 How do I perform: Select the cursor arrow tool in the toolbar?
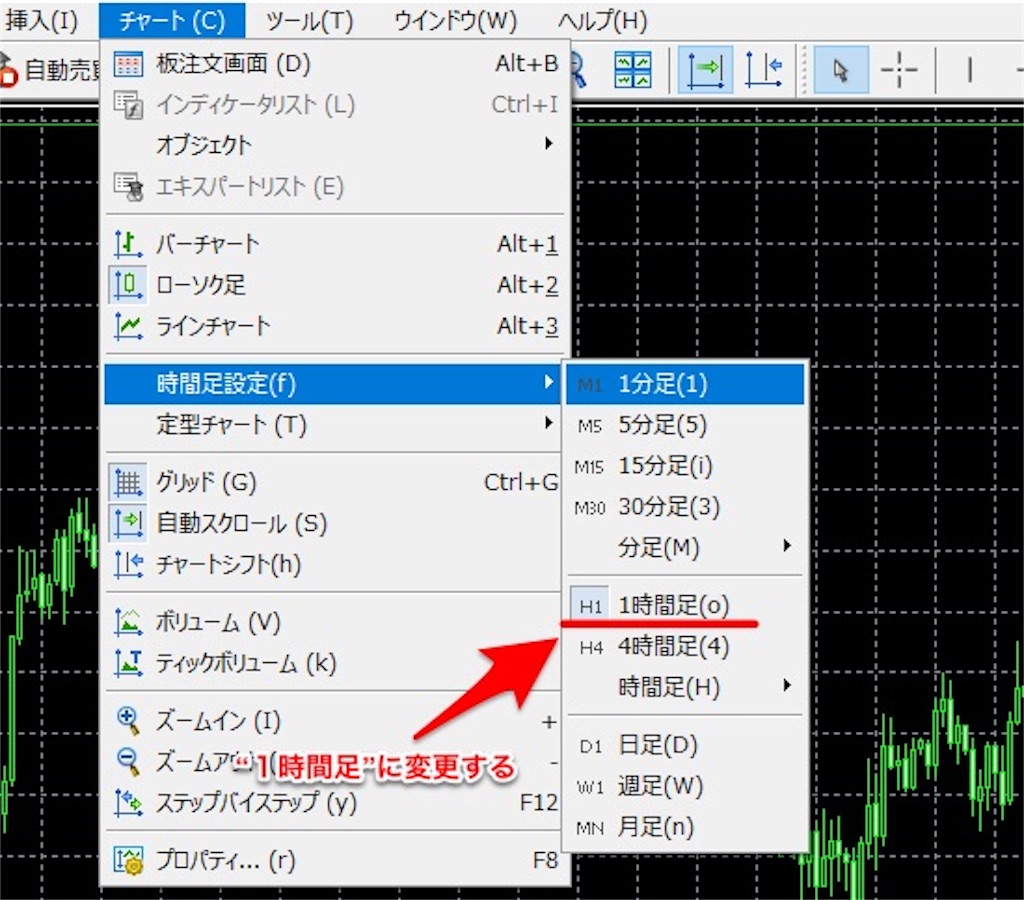click(842, 70)
